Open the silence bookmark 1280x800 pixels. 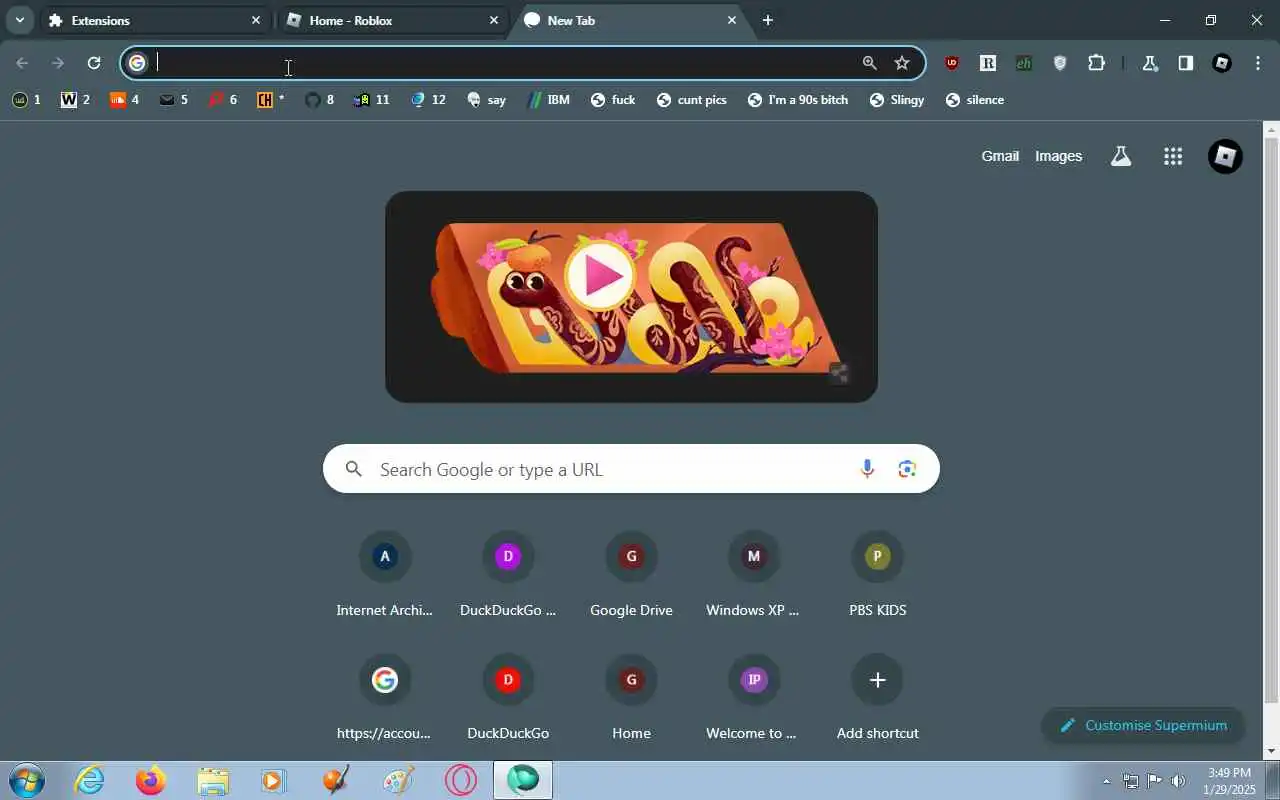975,100
